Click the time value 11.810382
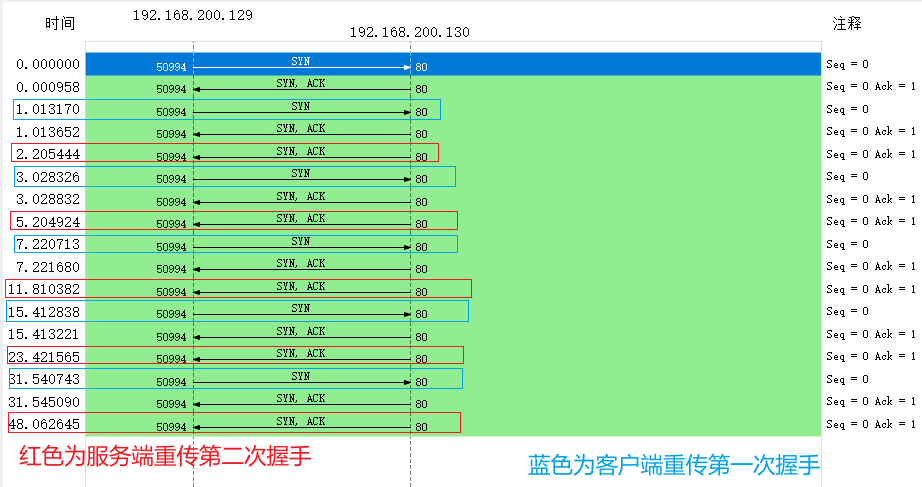 (44, 289)
